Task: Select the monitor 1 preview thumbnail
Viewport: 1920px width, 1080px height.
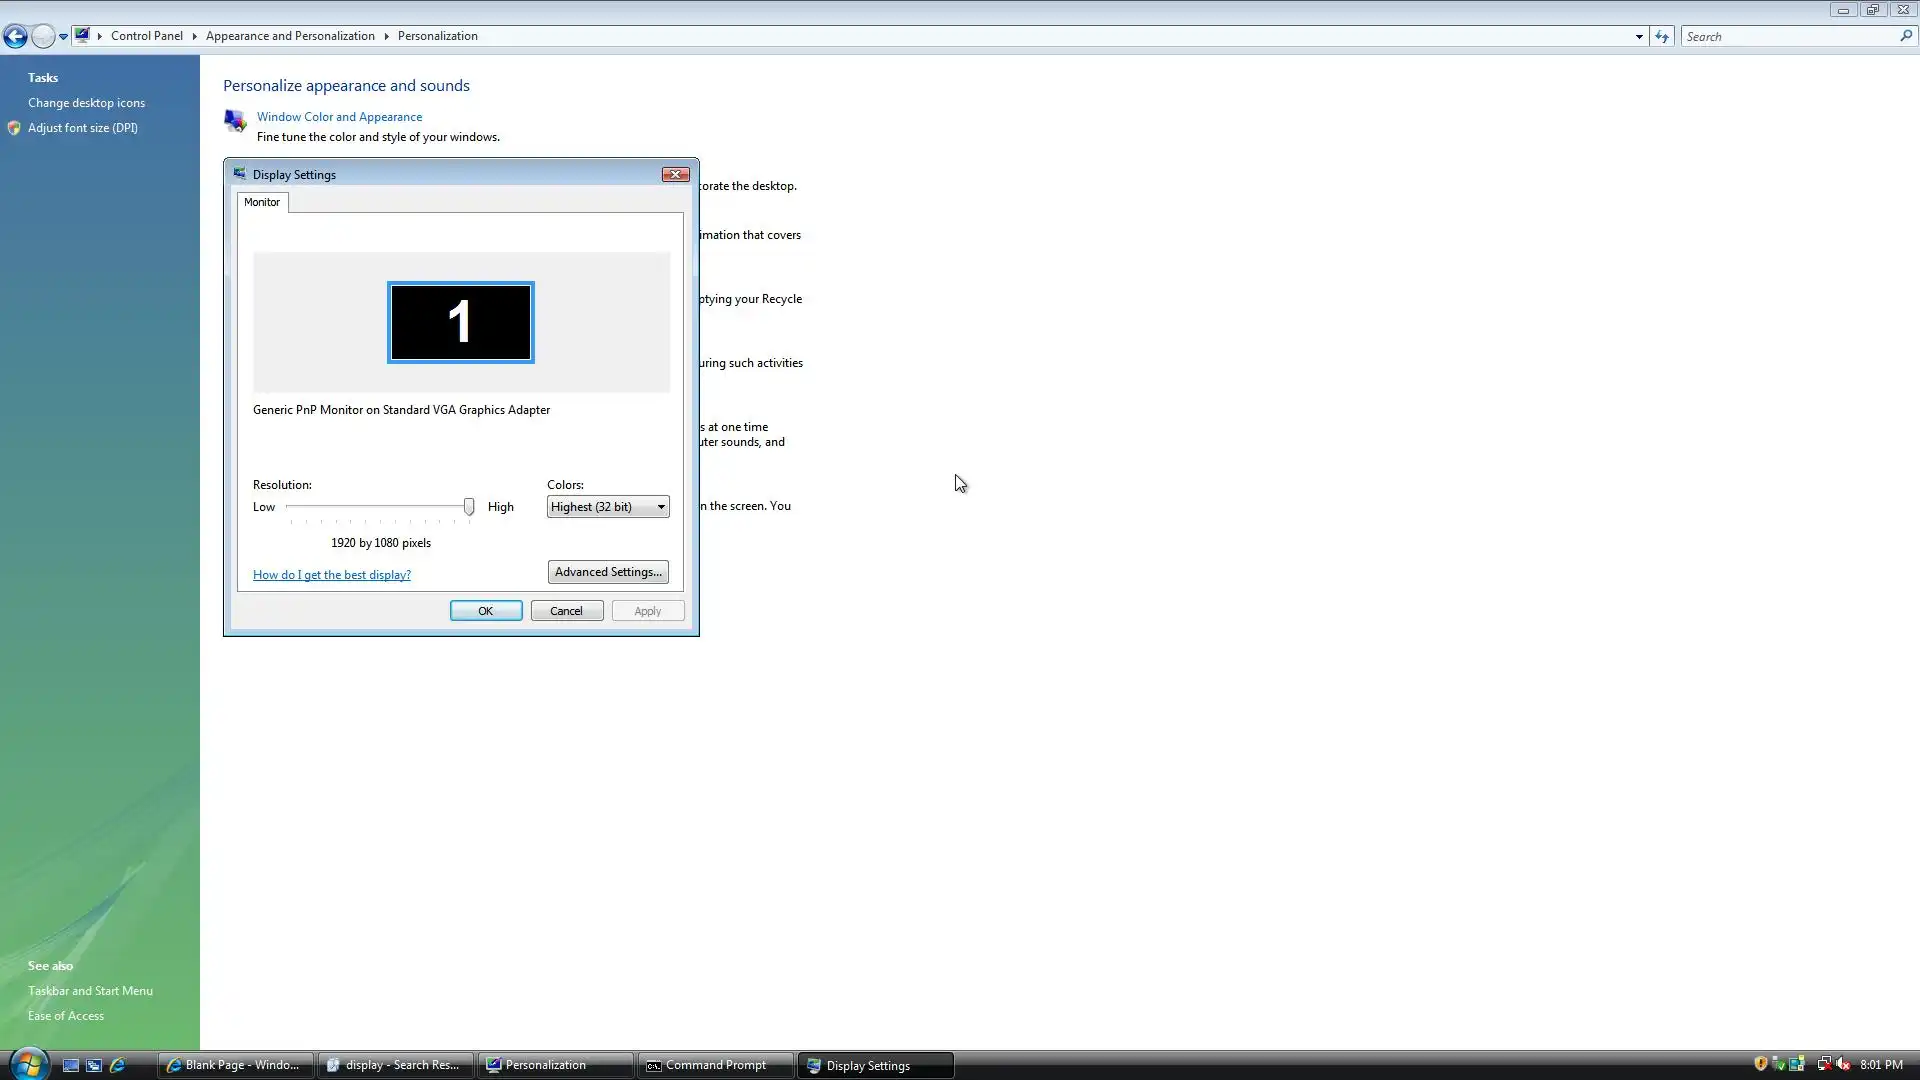Action: 460,322
